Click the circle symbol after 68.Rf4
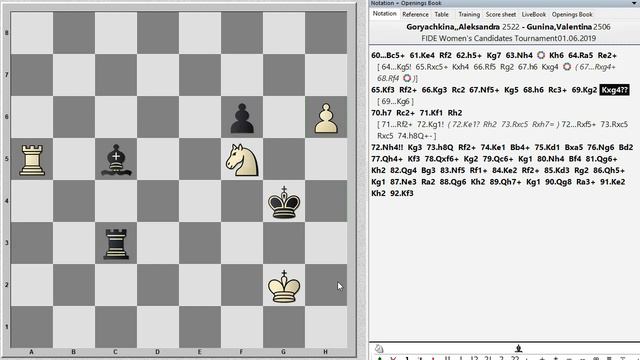This screenshot has width=640, height=360. [407, 78]
